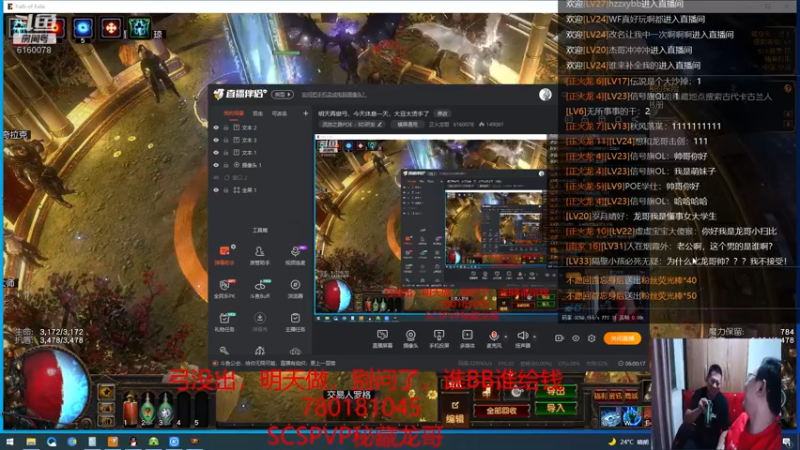Open File Explorer from taskbar
The image size is (800, 450).
point(31,441)
